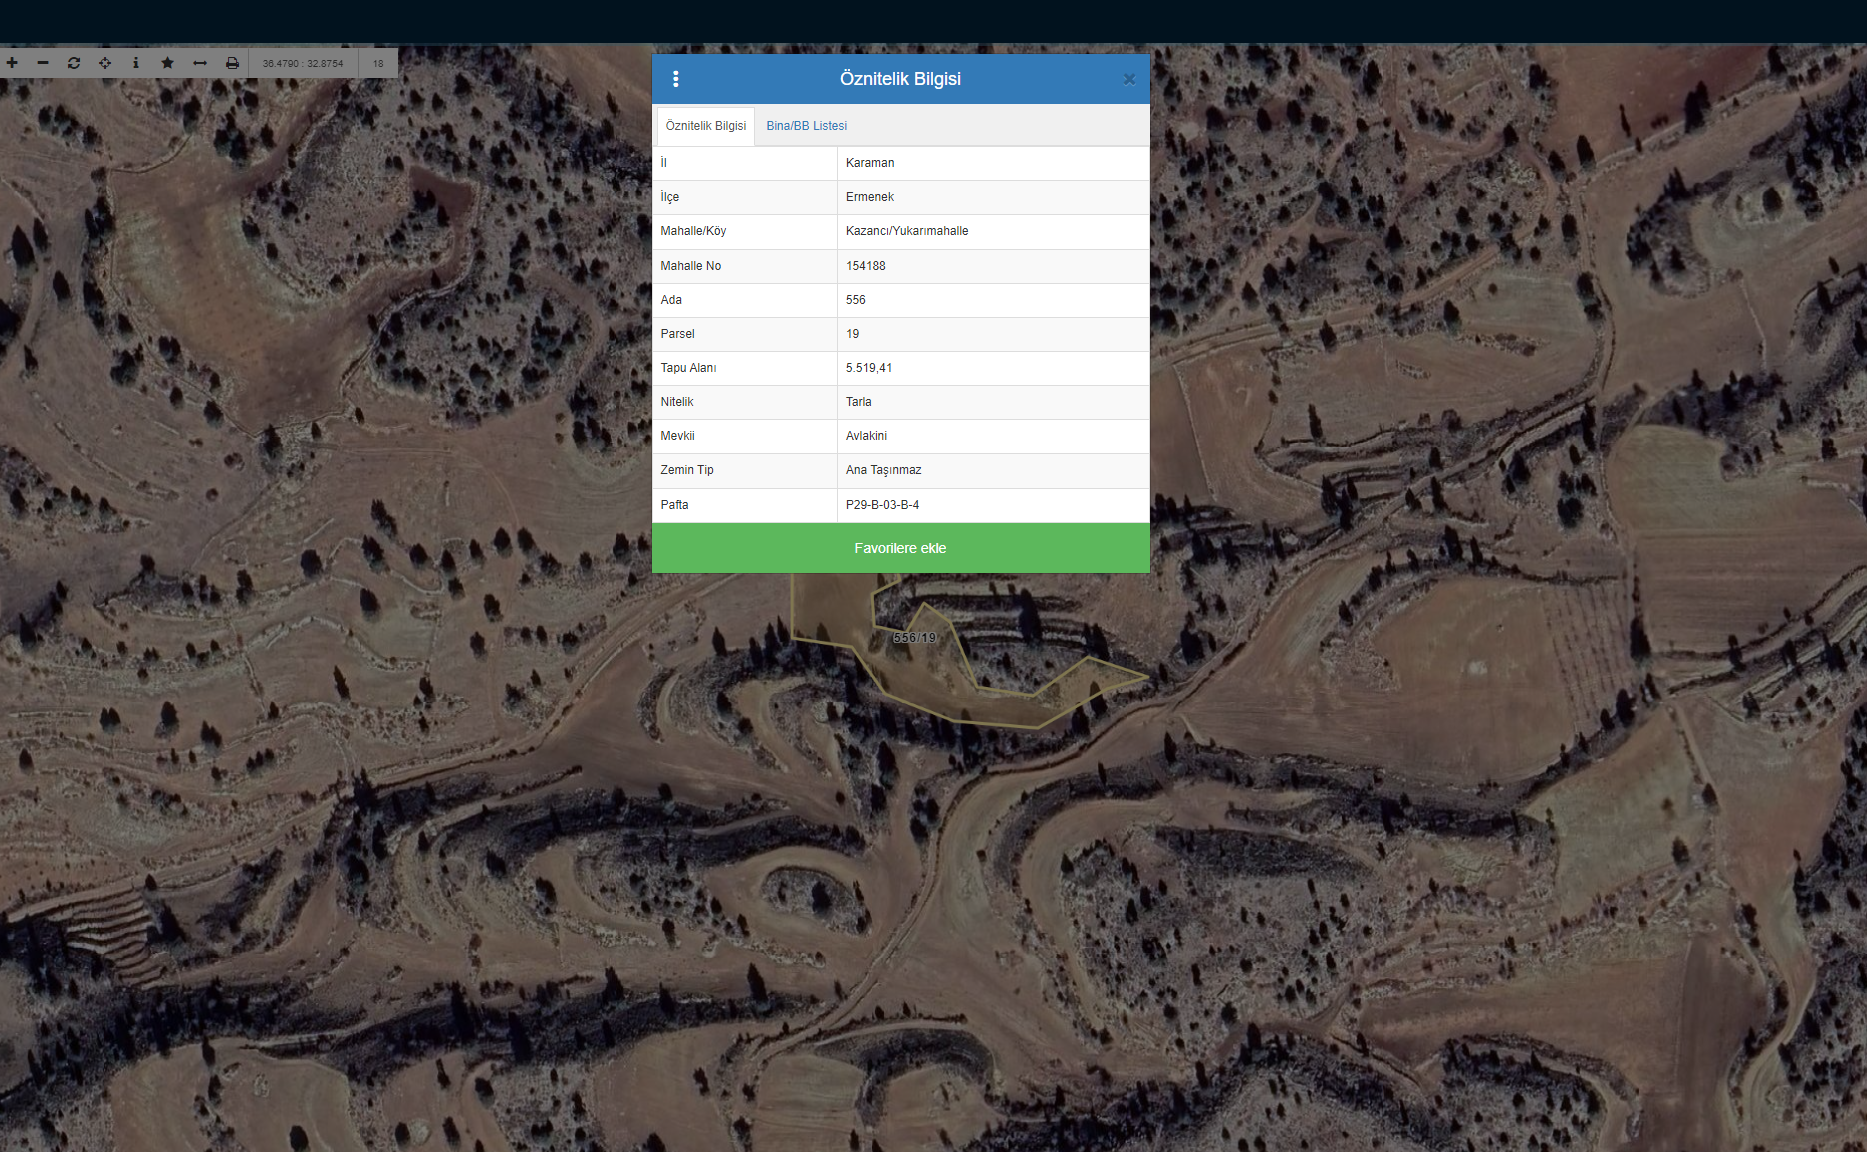The width and height of the screenshot is (1867, 1152).
Task: Click the zoom out minus icon
Action: (43, 63)
